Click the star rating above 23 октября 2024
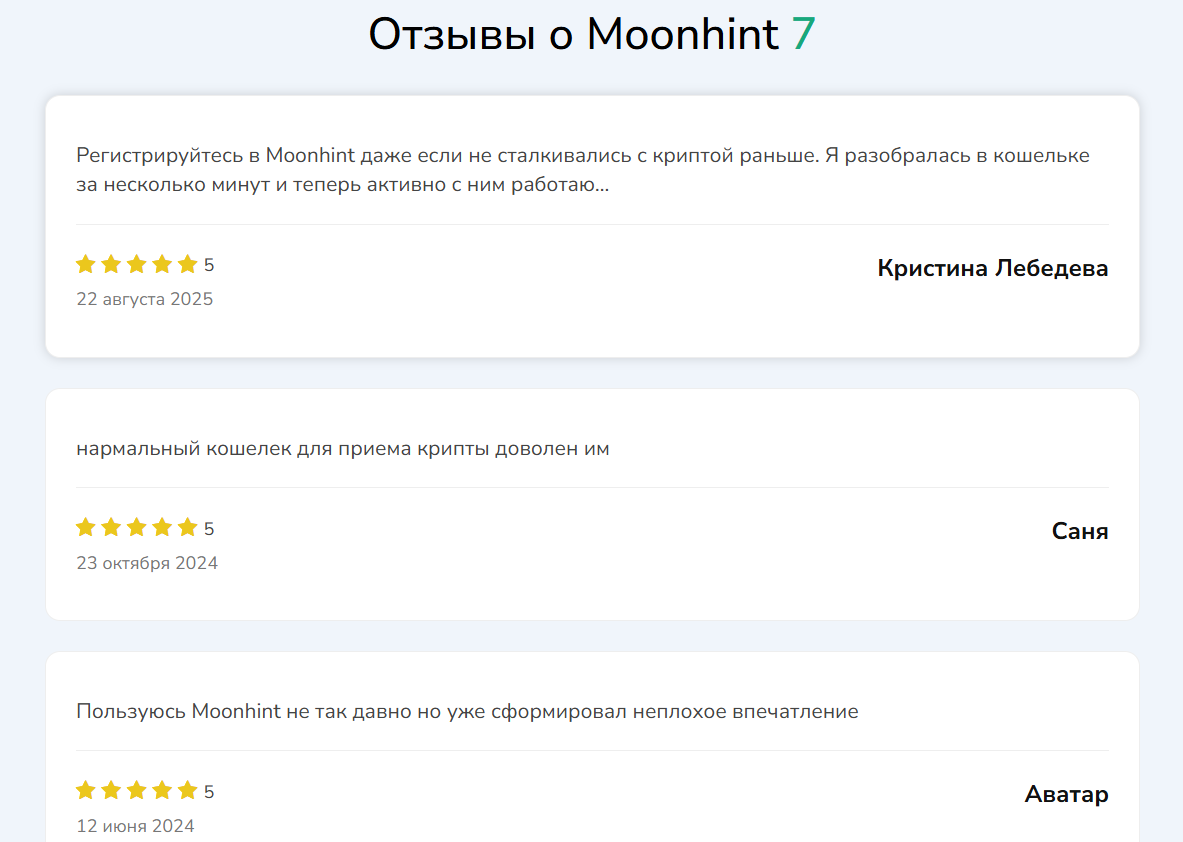This screenshot has height=842, width=1183. coord(137,527)
